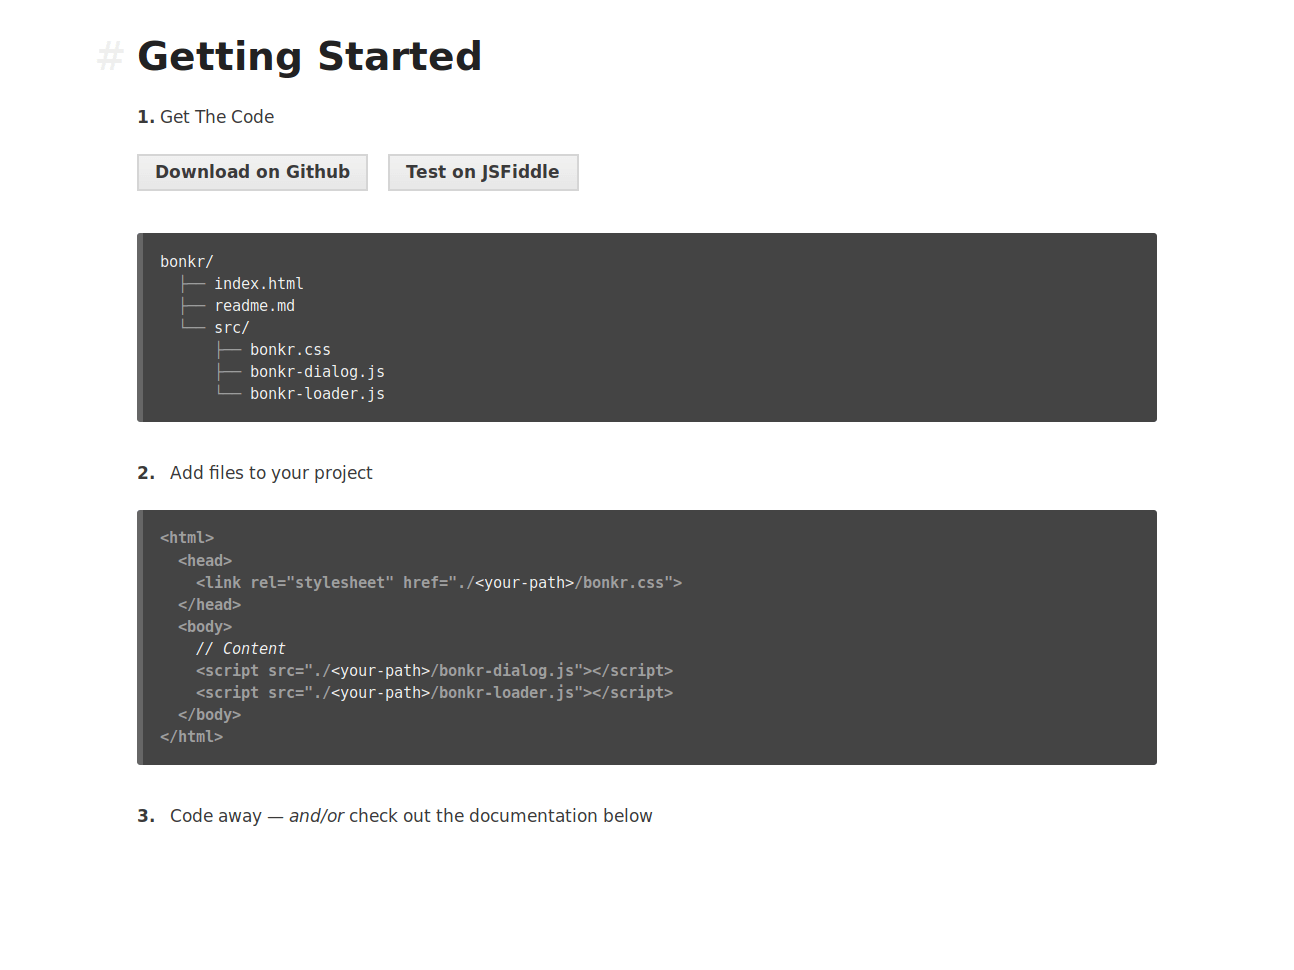
Task: Click the Download on Github button
Action: pos(252,172)
